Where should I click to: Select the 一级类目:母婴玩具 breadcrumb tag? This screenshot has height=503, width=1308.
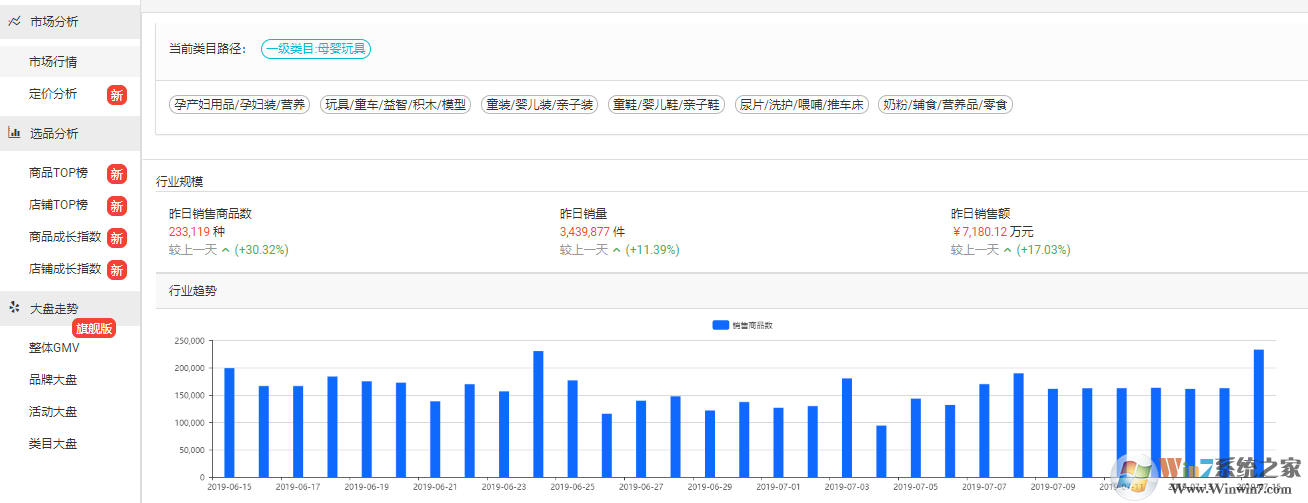tap(316, 48)
